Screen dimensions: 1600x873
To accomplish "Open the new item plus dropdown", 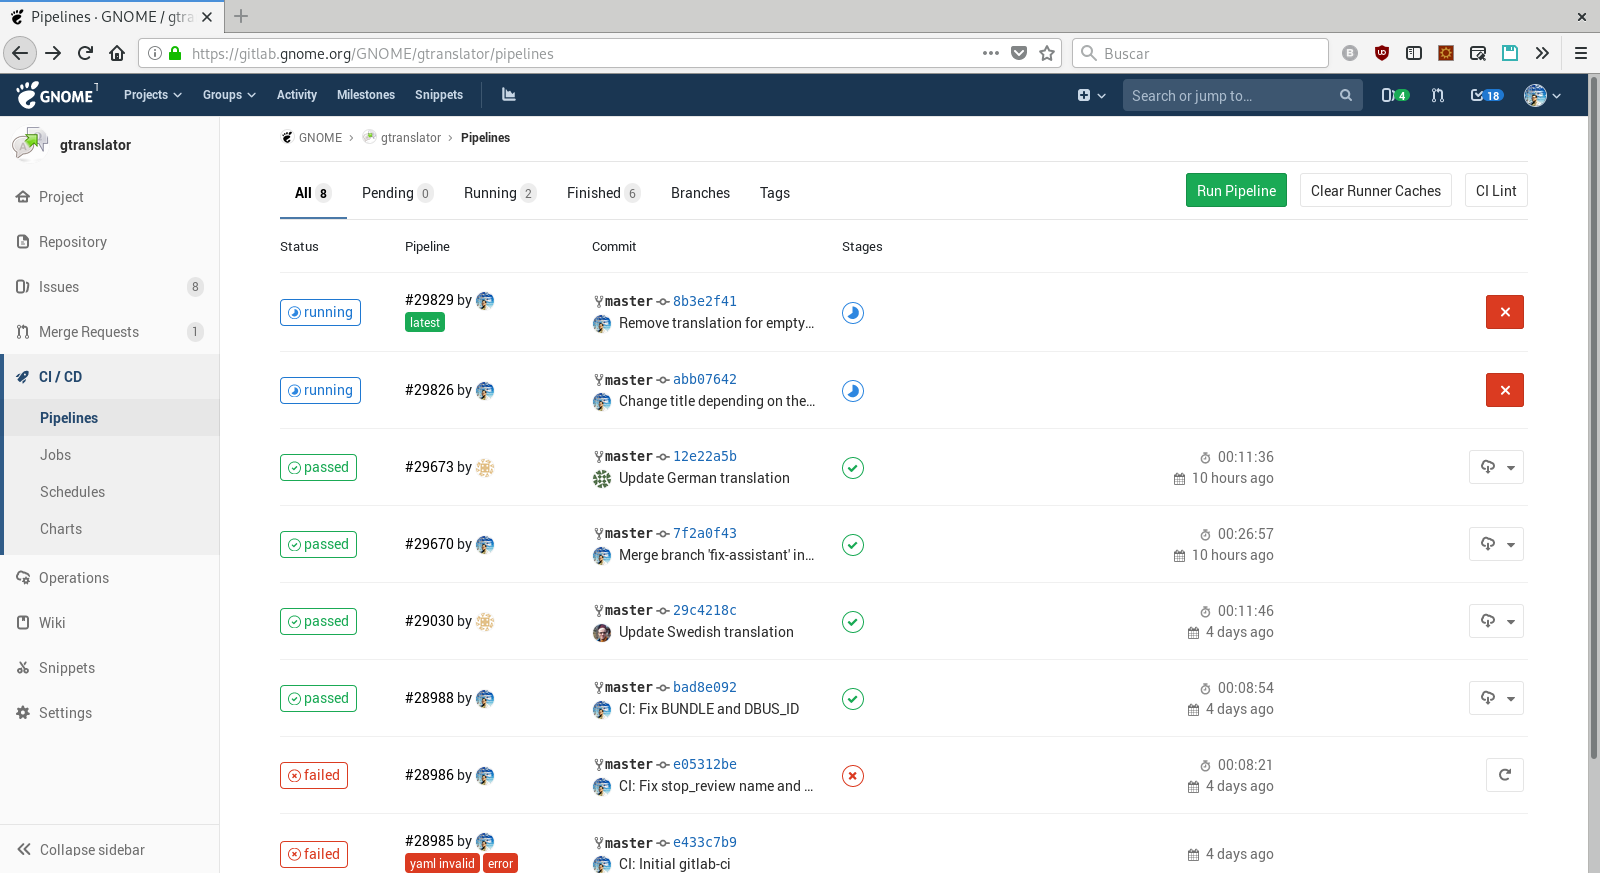I will tap(1091, 95).
